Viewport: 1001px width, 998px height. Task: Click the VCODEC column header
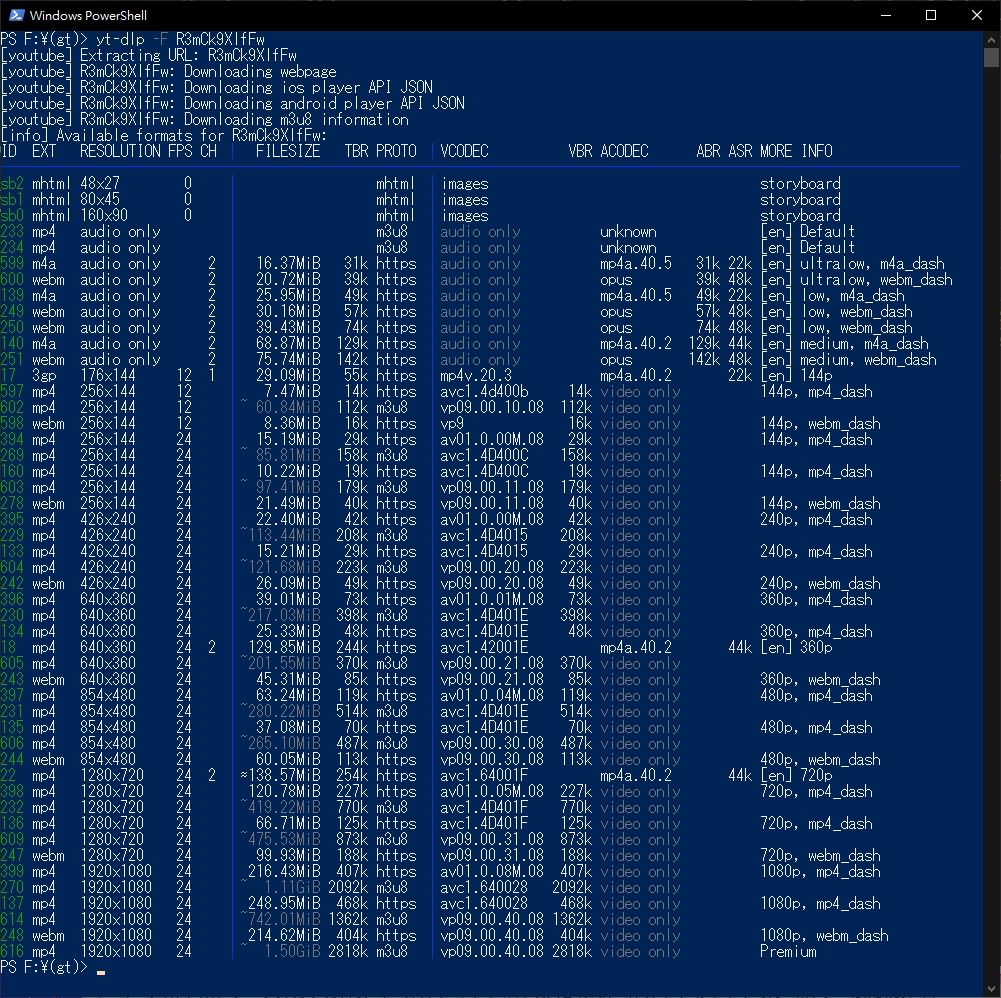(464, 151)
